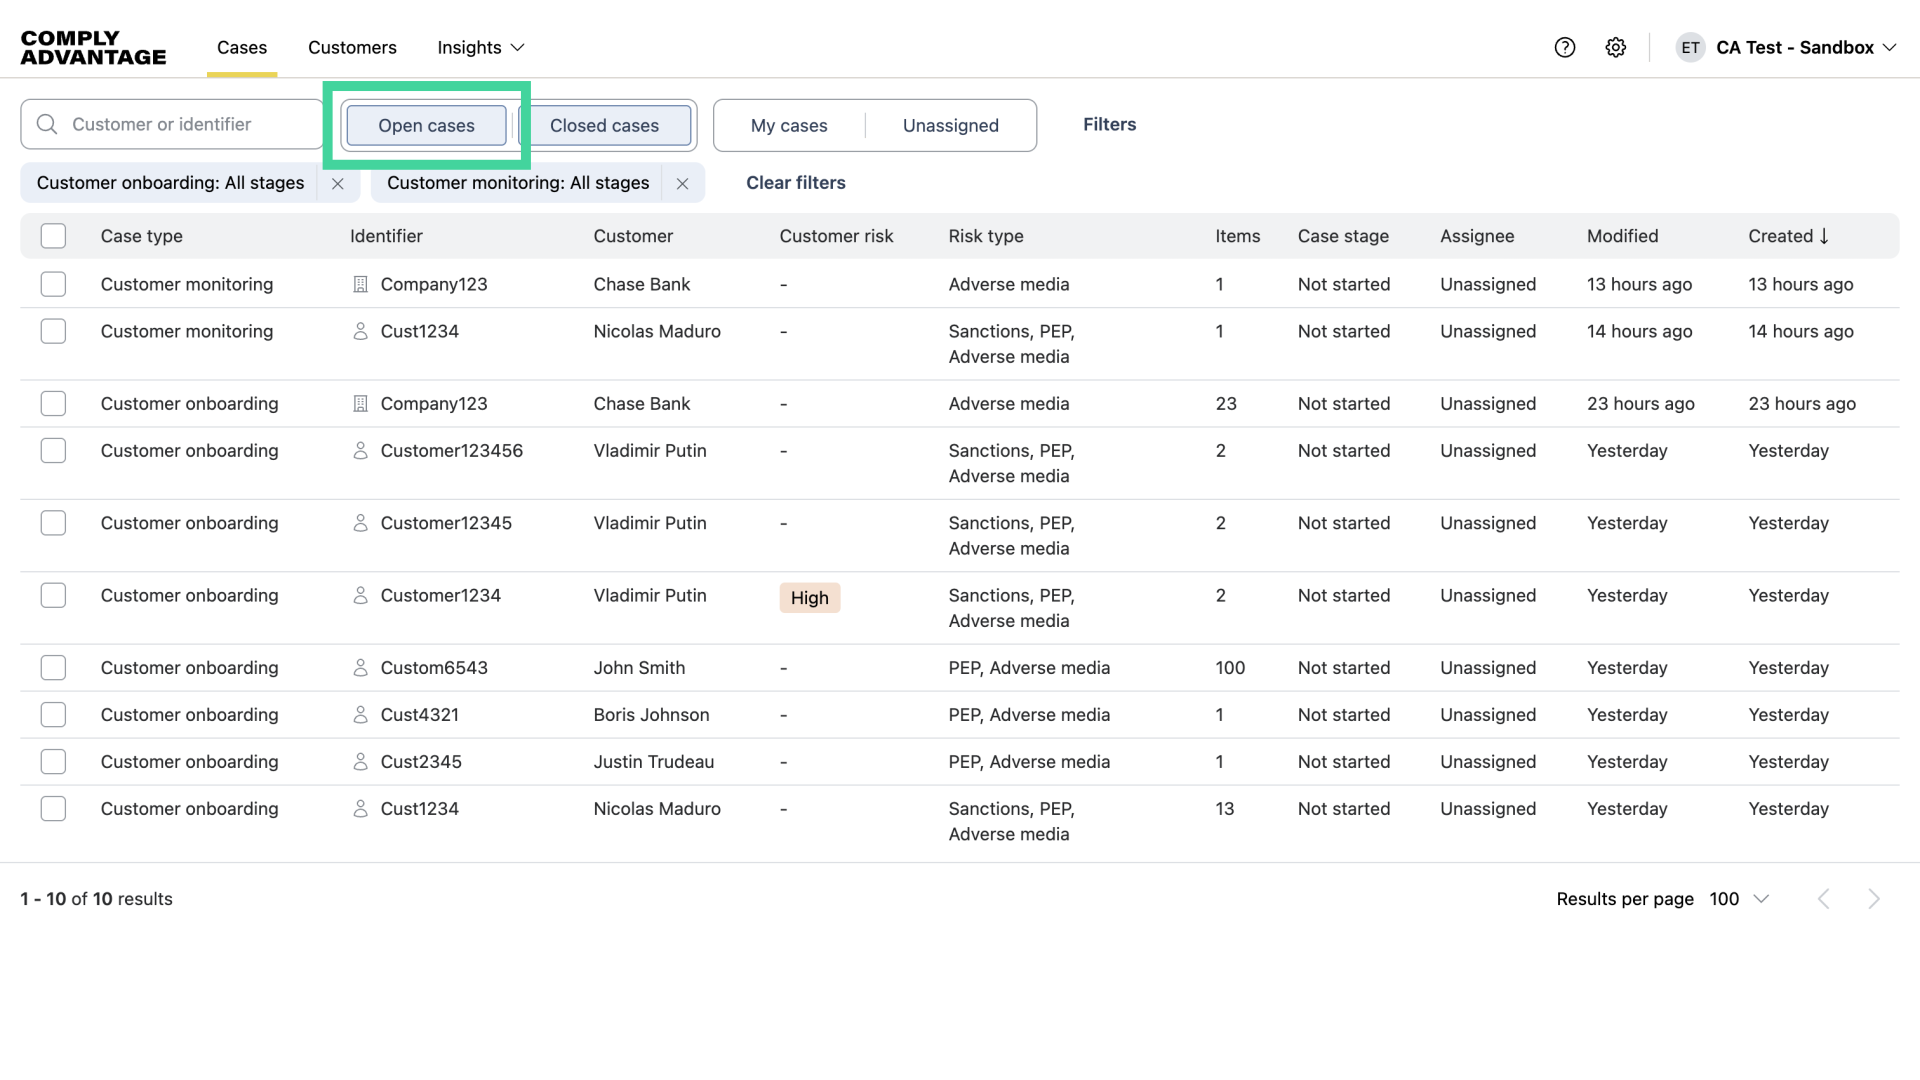Open the help question mark icon
1920x1080 pixels.
coord(1565,47)
